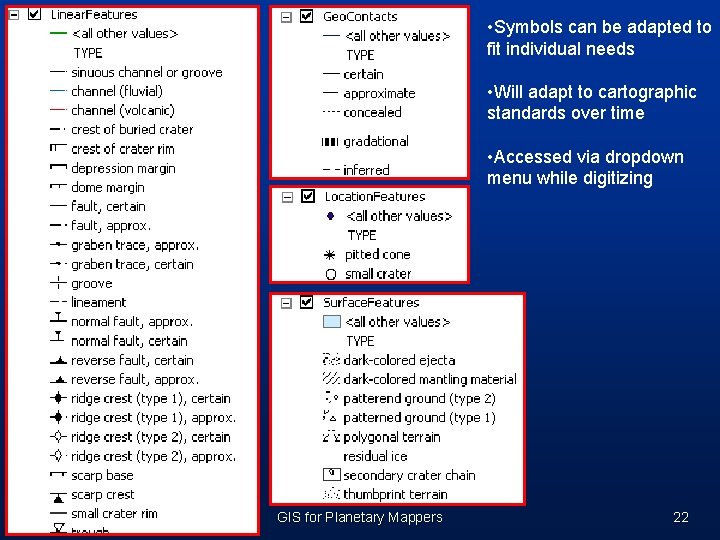Click the green line symbol under LinearFeatures
This screenshot has height=540, width=720.
click(x=58, y=34)
